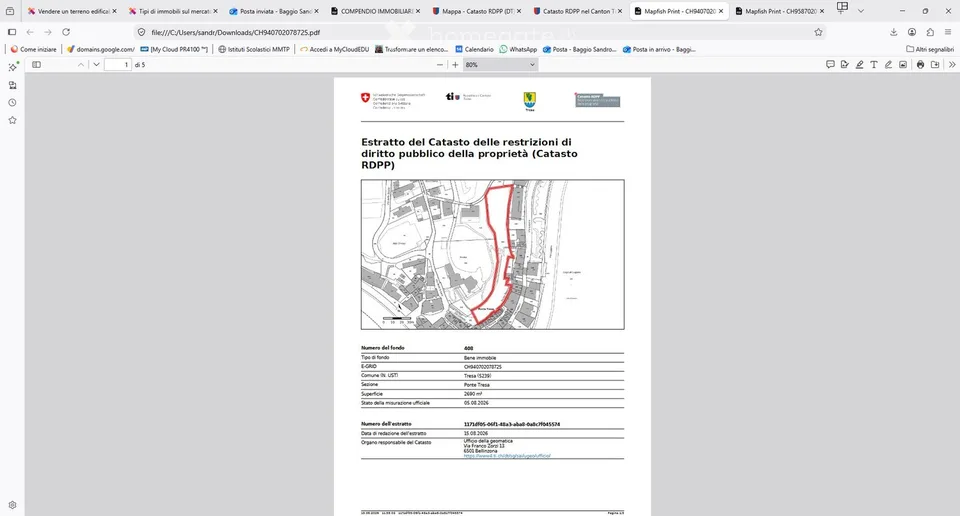
Task: Open Accedi a MyCloudEDU bookmark
Action: pyautogui.click(x=334, y=49)
